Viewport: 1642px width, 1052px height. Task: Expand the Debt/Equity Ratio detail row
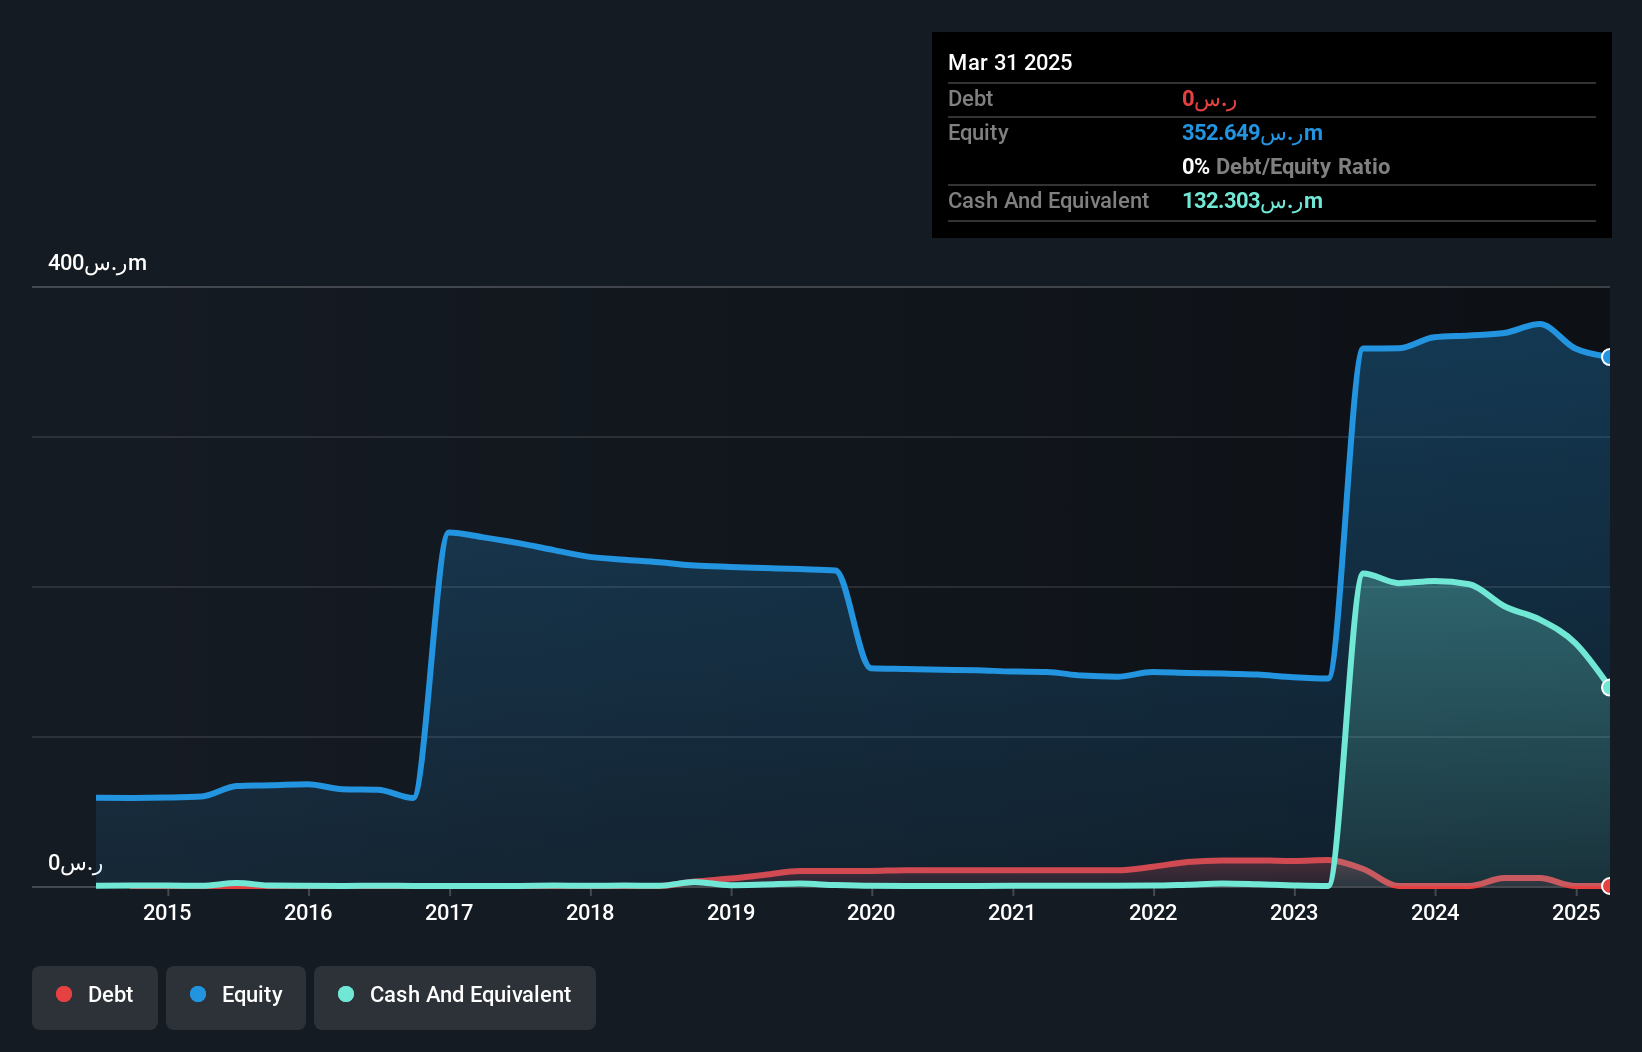tap(1285, 166)
